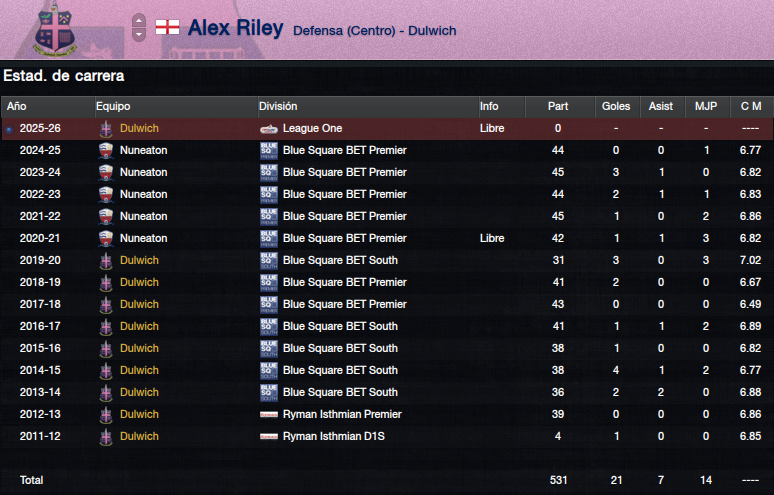
Task: Open Ryman Isthmian D1S division link
Action: click(334, 436)
